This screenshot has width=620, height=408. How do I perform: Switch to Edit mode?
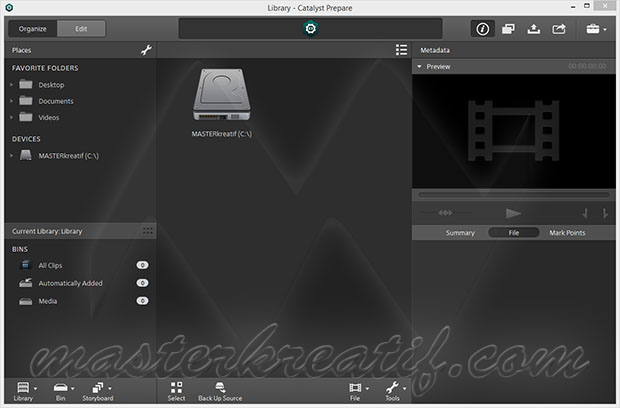pos(81,29)
